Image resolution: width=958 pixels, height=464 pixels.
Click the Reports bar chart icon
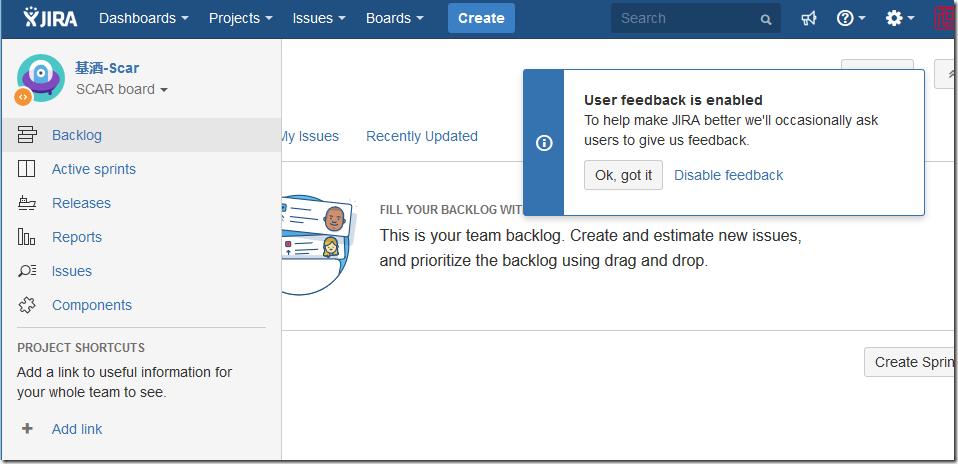point(27,237)
